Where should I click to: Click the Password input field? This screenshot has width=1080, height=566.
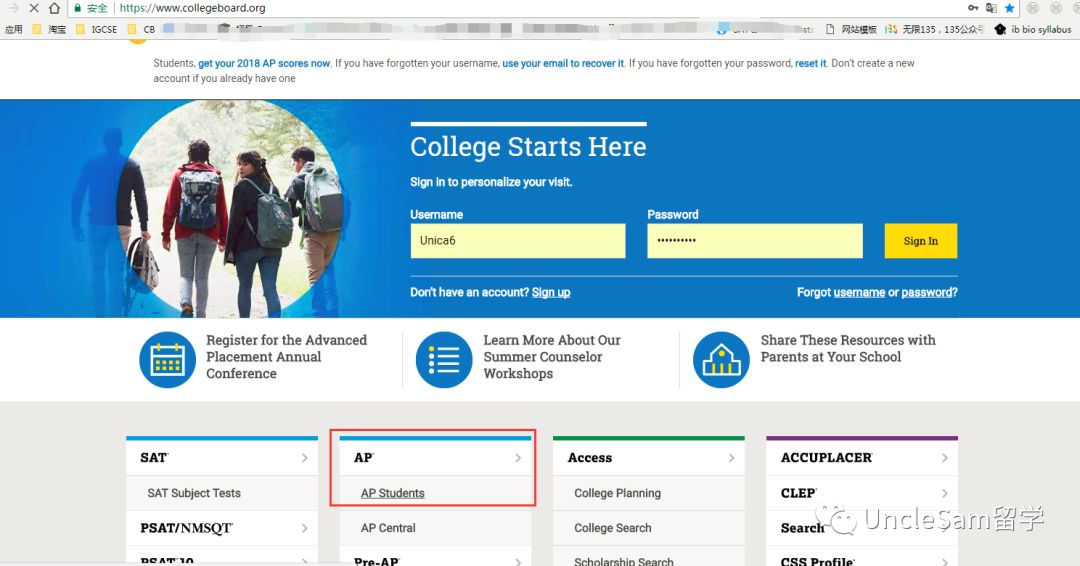click(x=755, y=241)
